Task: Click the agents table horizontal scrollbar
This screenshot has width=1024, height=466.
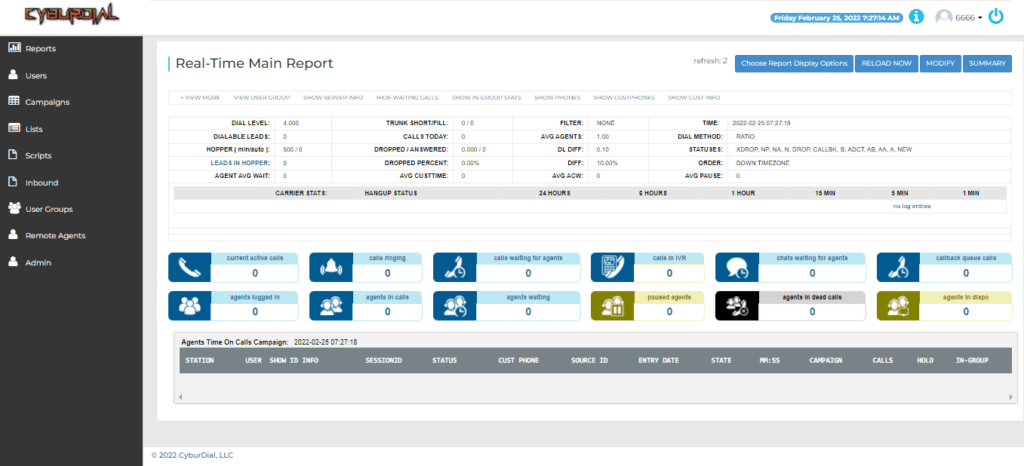Action: pos(596,396)
